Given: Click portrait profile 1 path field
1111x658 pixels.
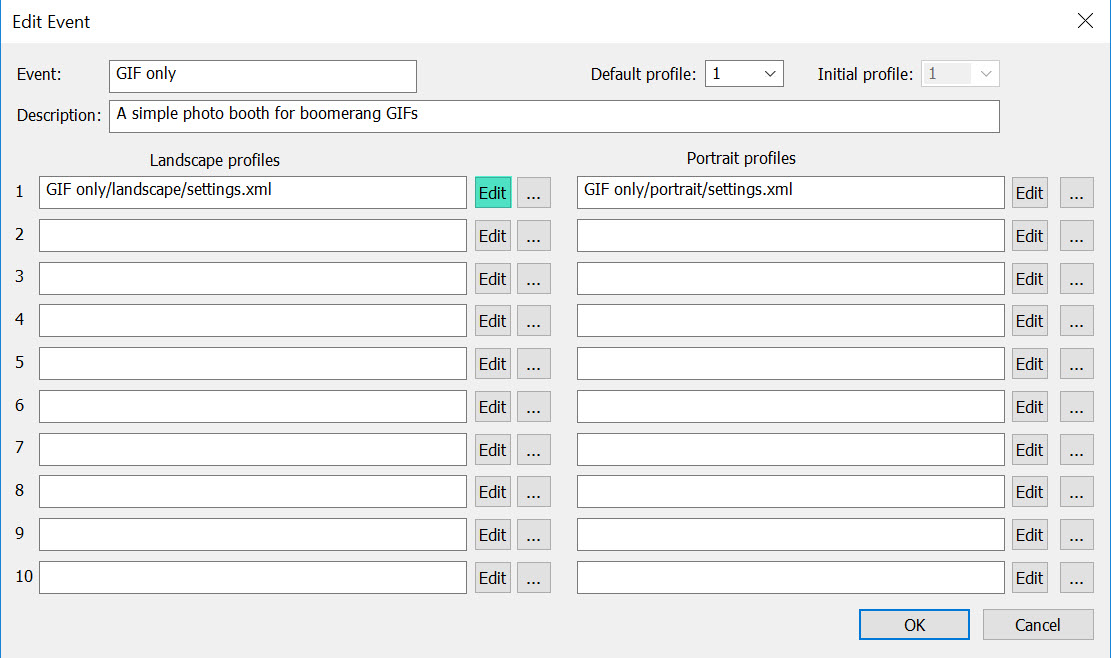Looking at the screenshot, I should pyautogui.click(x=790, y=192).
